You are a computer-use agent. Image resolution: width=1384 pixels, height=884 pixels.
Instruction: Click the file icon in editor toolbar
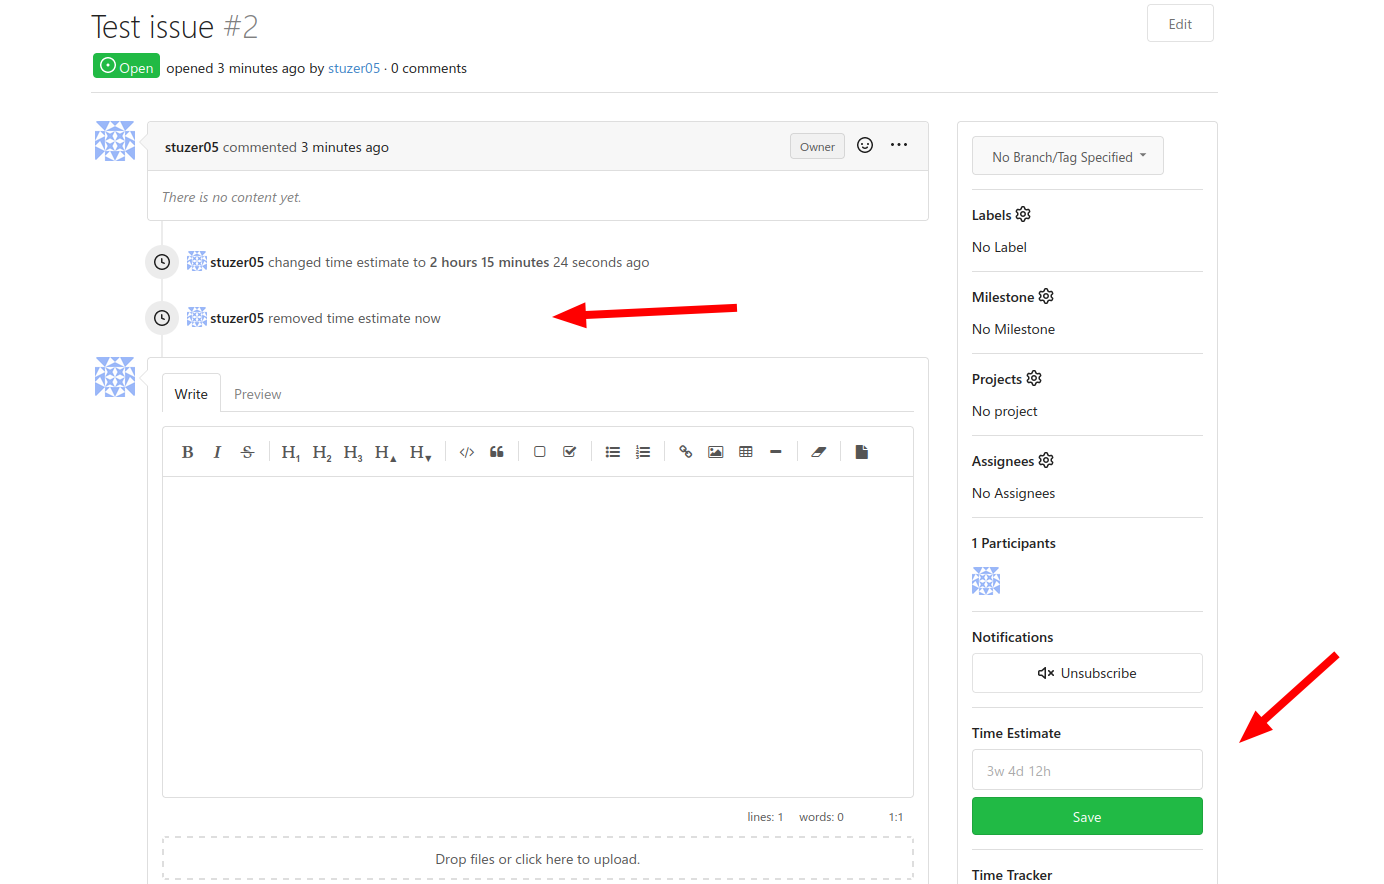click(x=861, y=452)
